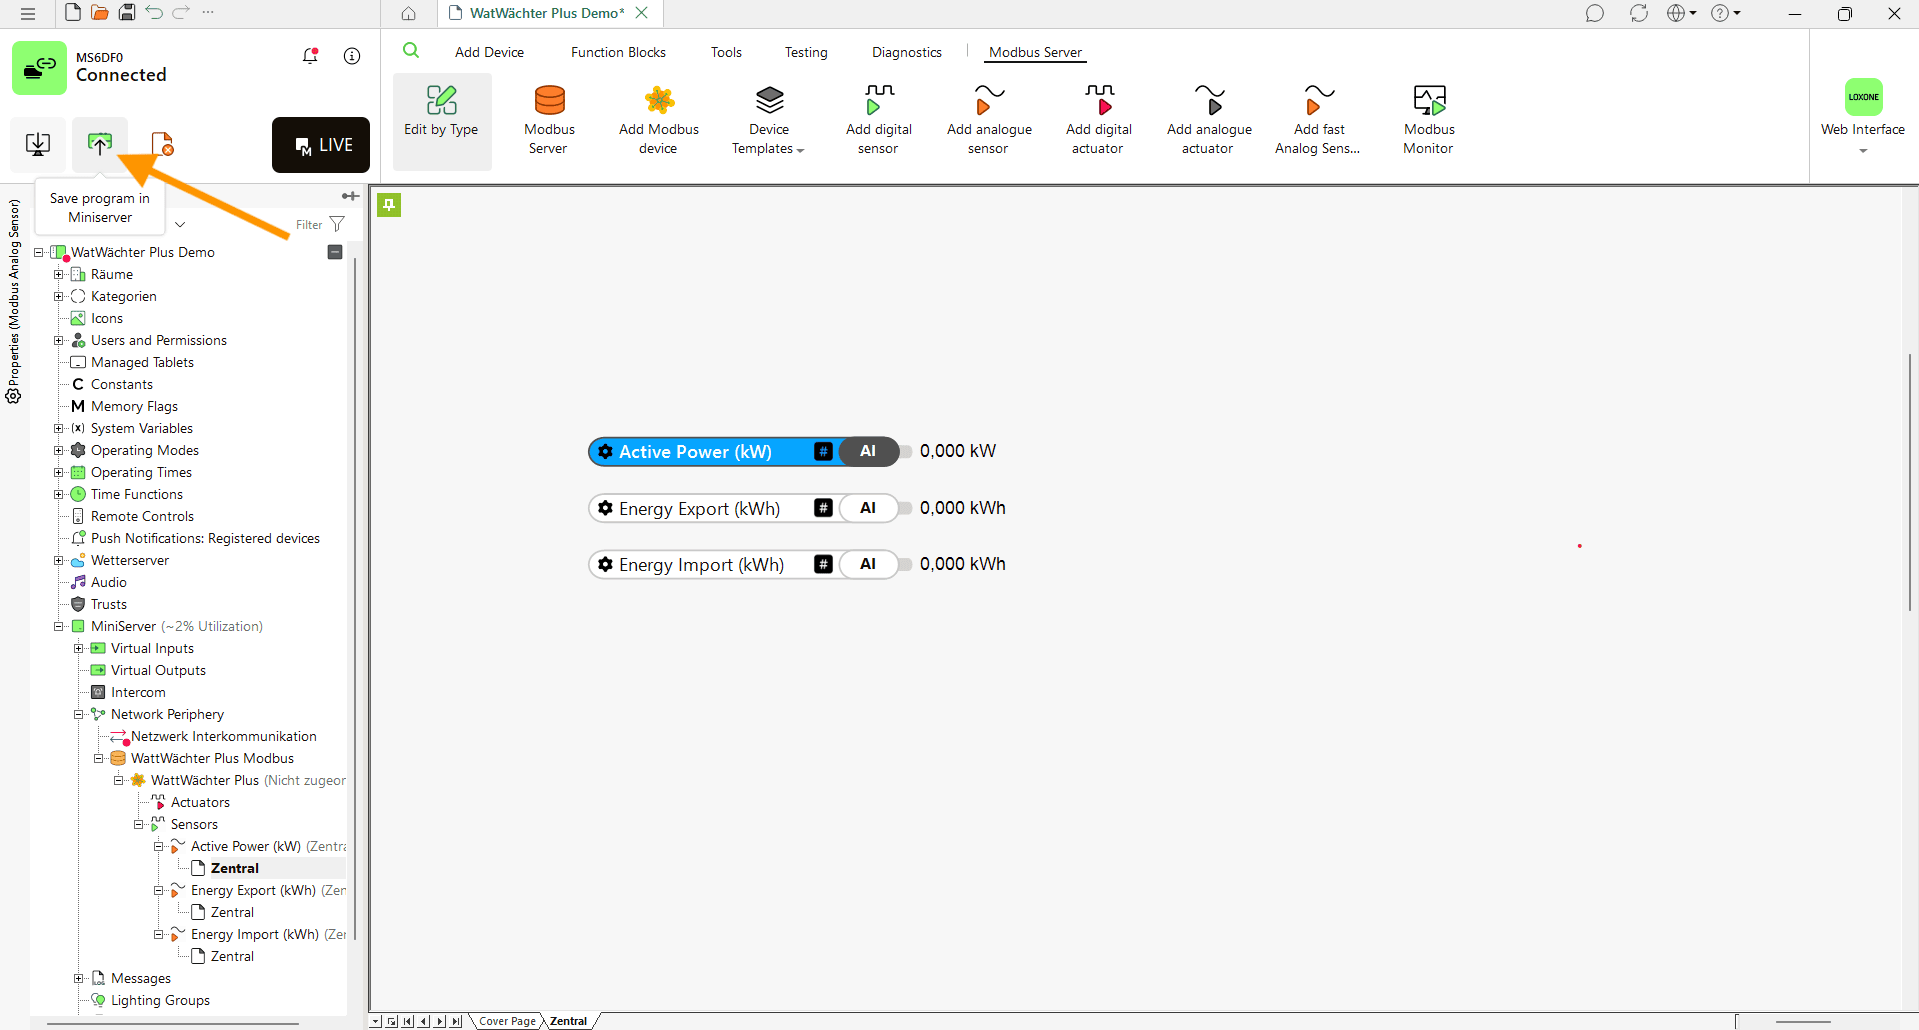Add digital actuator

pyautogui.click(x=1099, y=120)
